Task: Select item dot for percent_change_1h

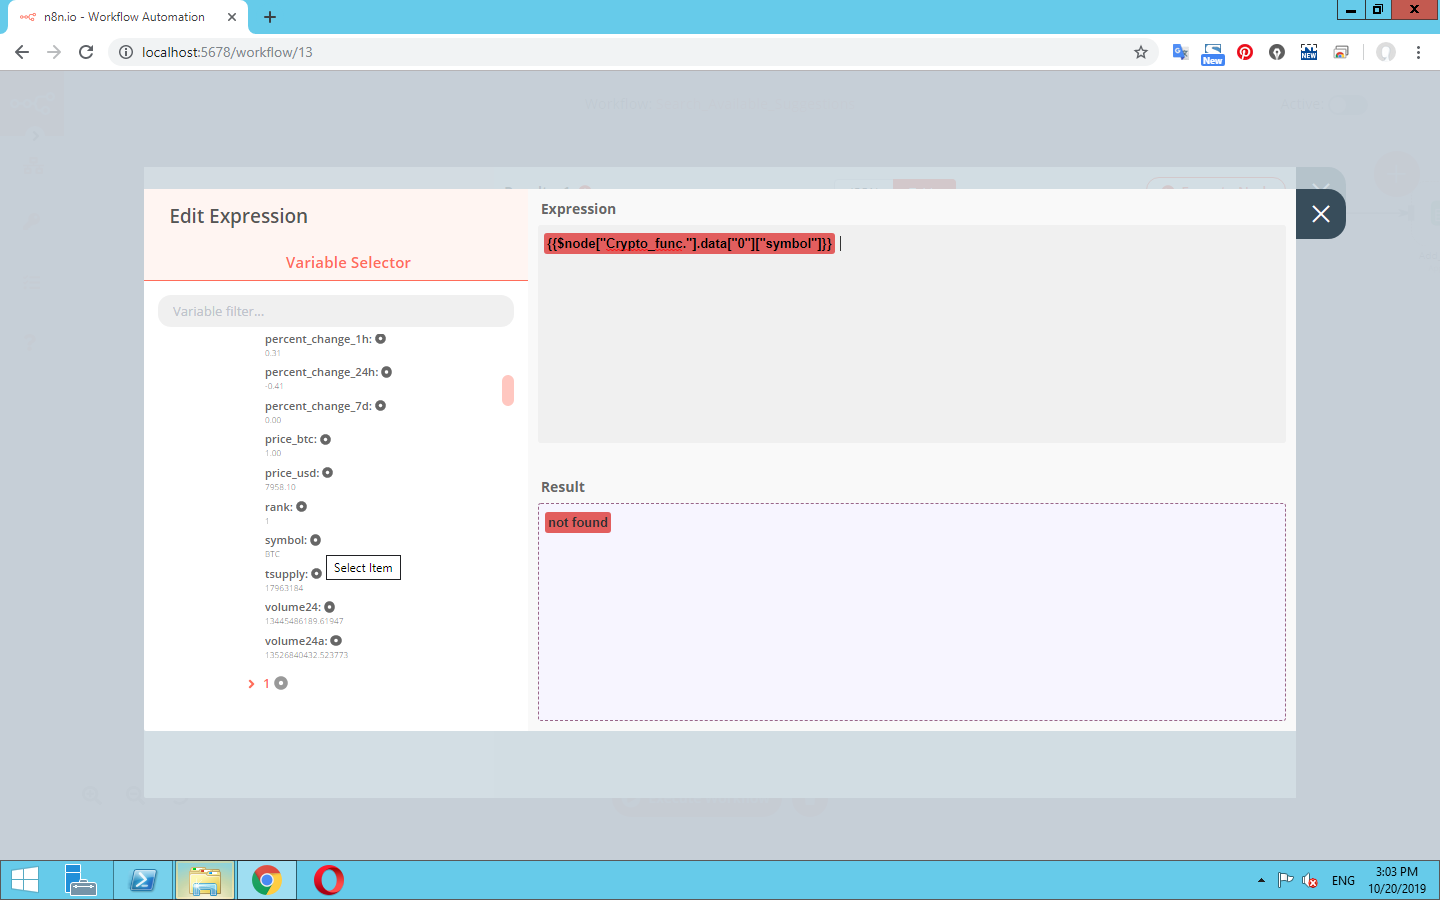Action: [380, 339]
